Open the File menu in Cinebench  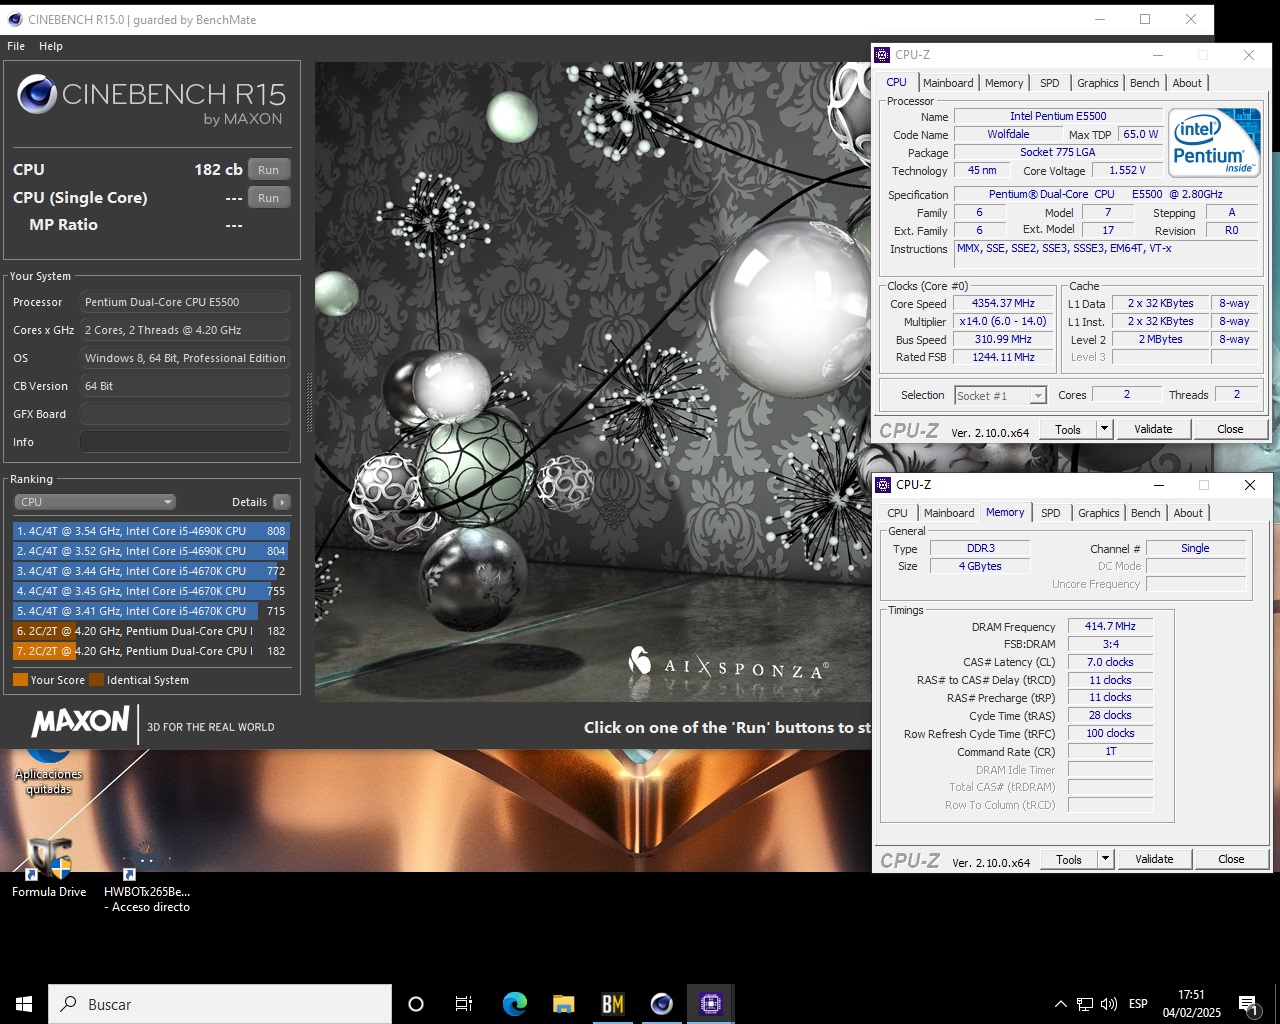coord(16,46)
